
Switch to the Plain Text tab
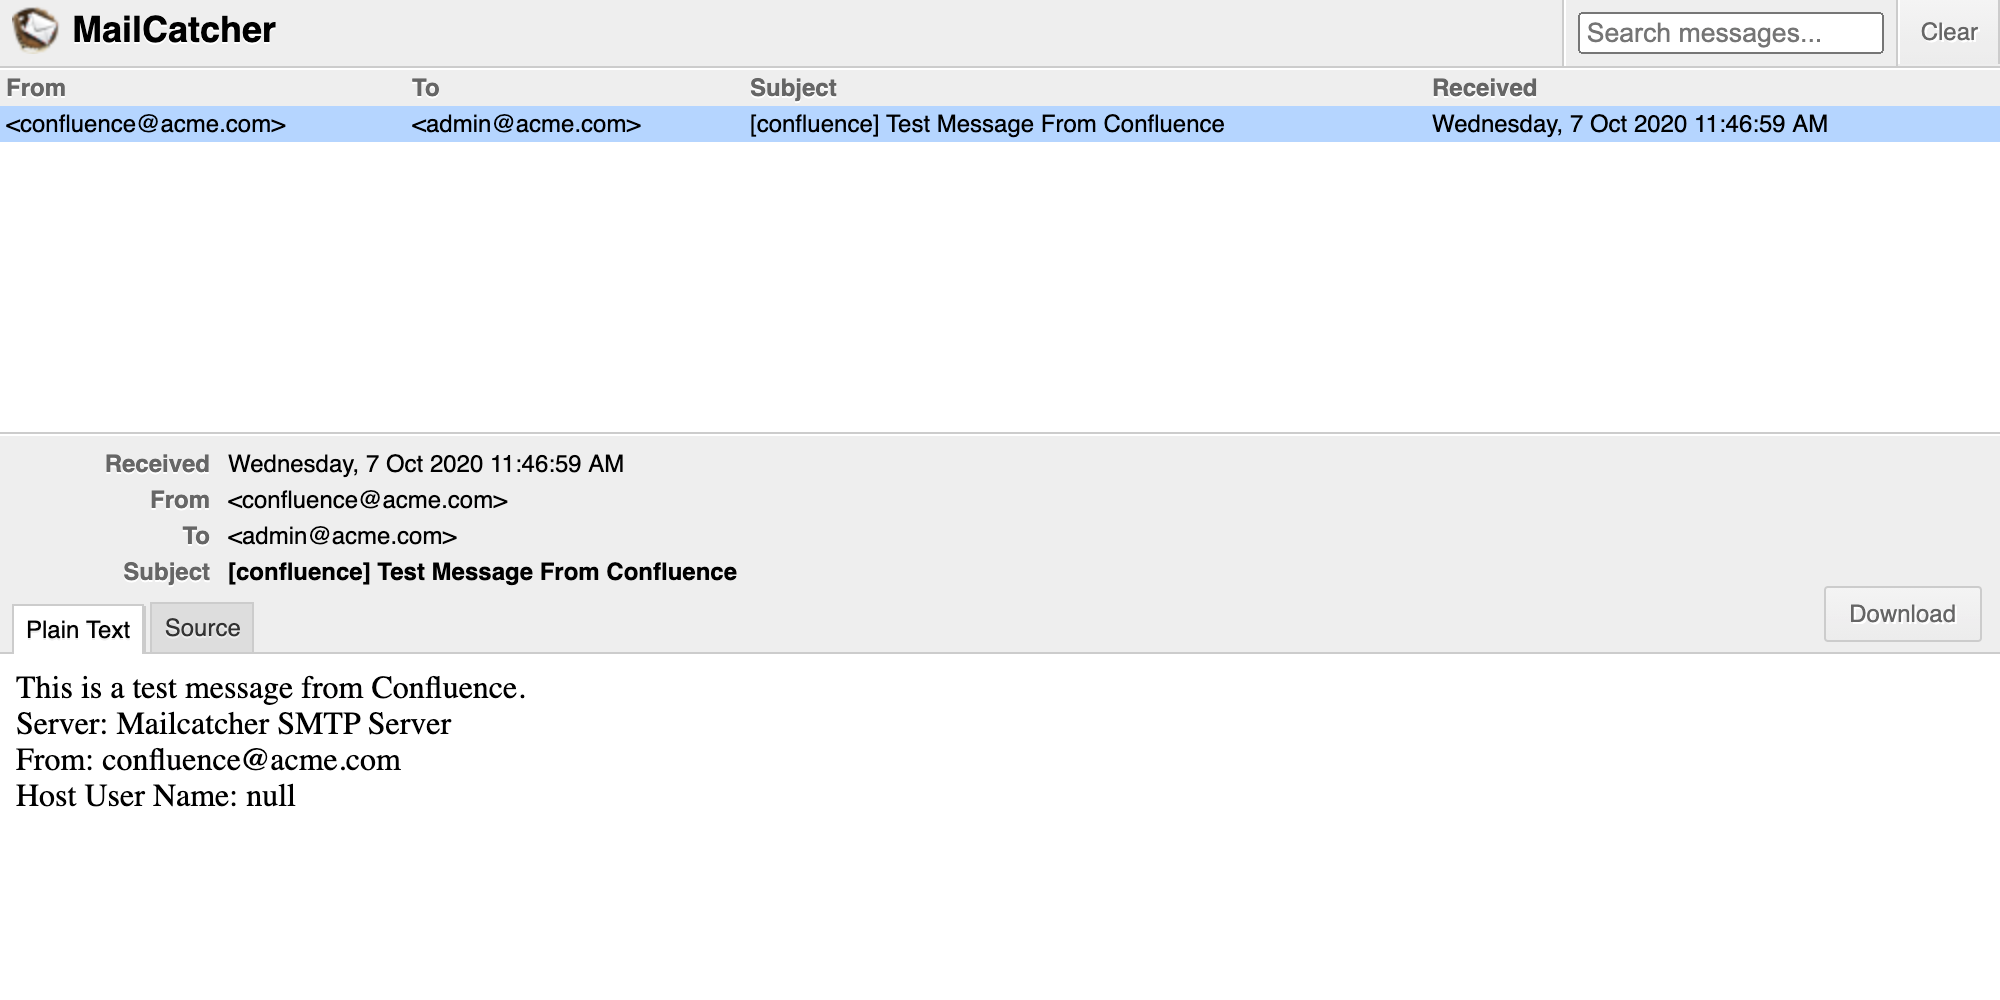pyautogui.click(x=78, y=629)
